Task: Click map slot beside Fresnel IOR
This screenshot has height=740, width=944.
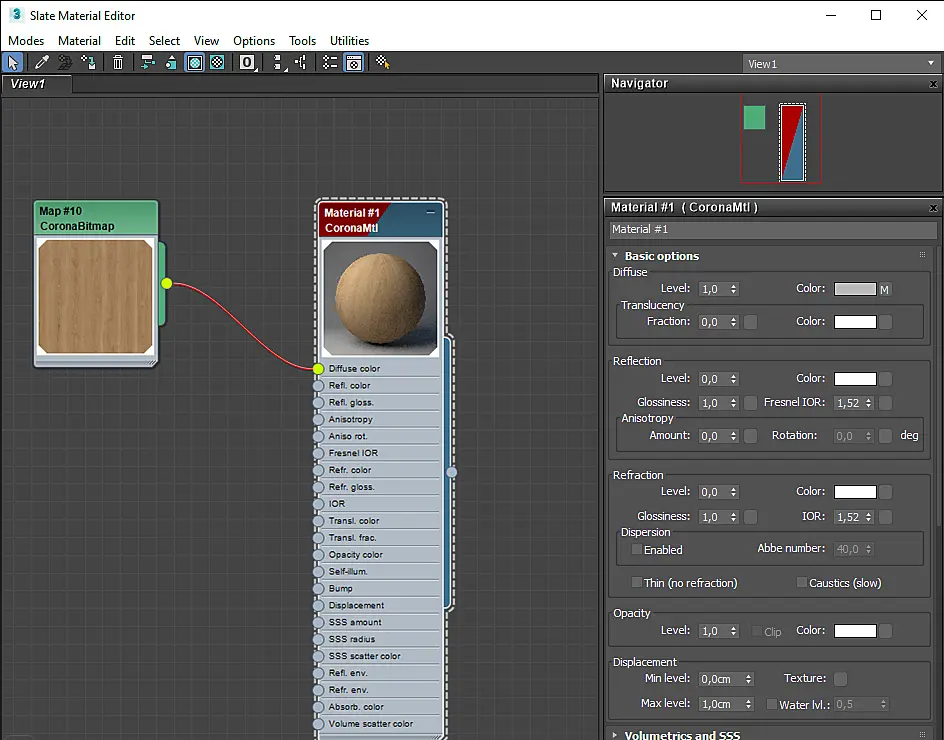Action: [885, 403]
